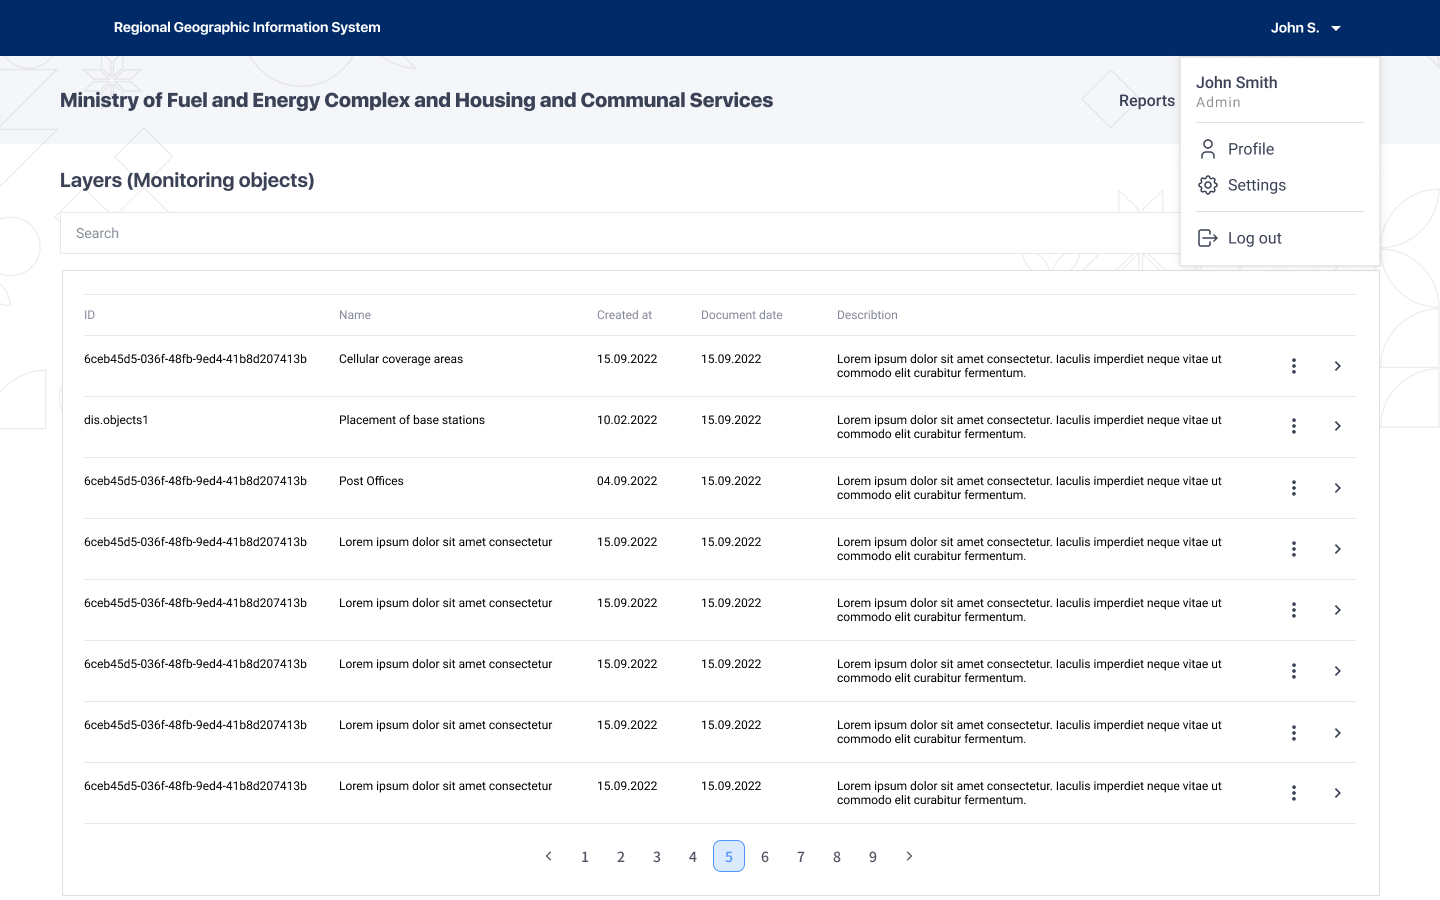Viewport: 1440px width, 900px height.
Task: Open the row chevron for Placement of base stations
Action: point(1338,426)
